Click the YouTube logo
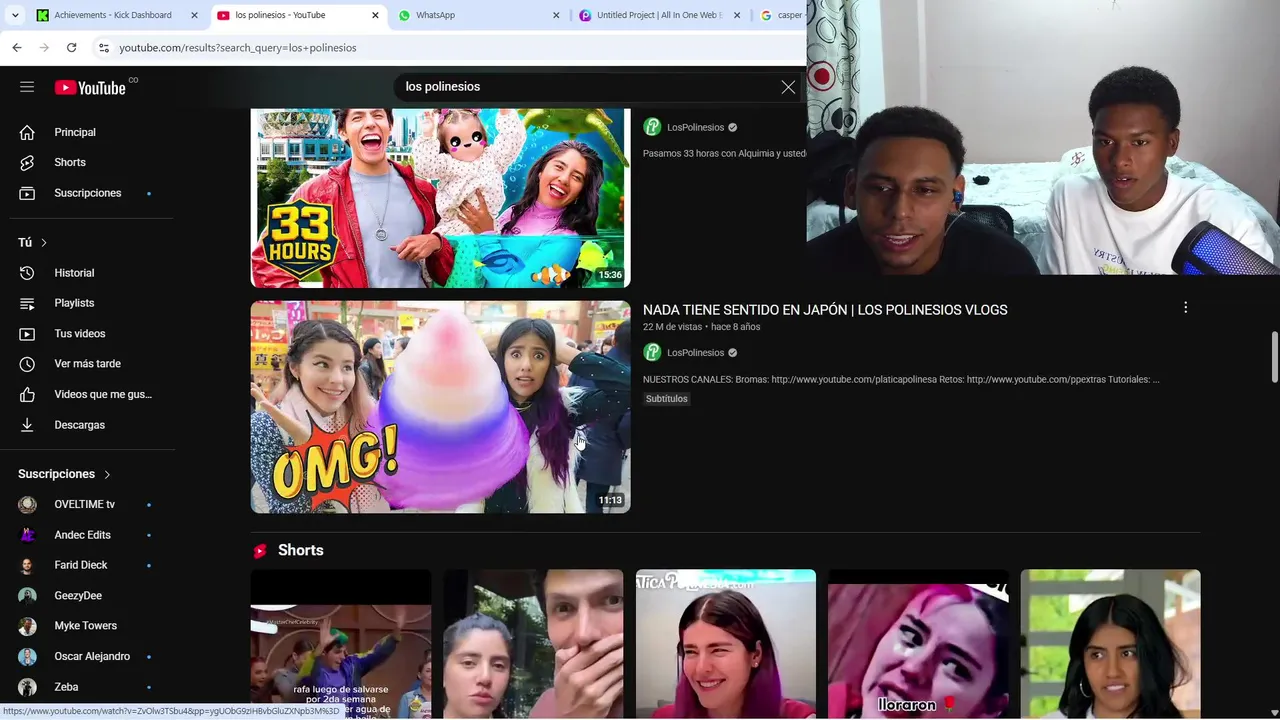1280x720 pixels. (x=90, y=88)
